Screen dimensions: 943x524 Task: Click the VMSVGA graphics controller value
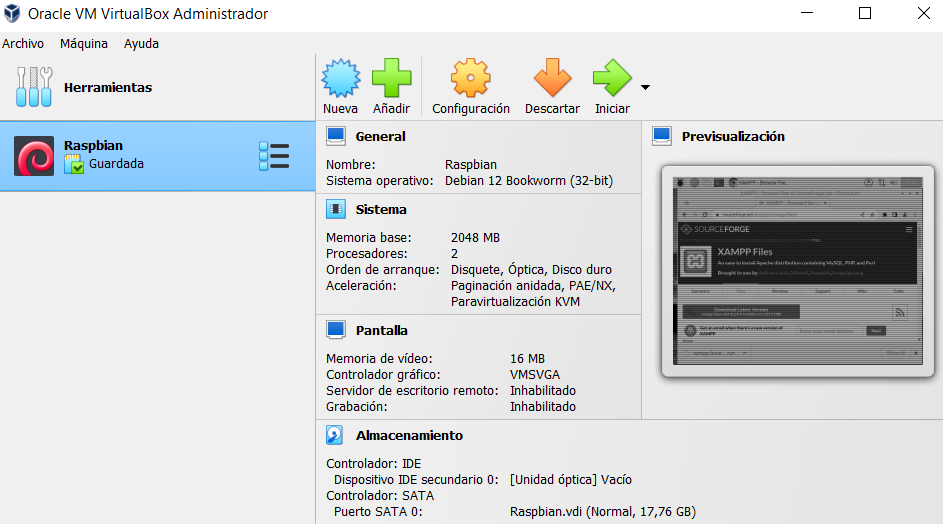535,375
